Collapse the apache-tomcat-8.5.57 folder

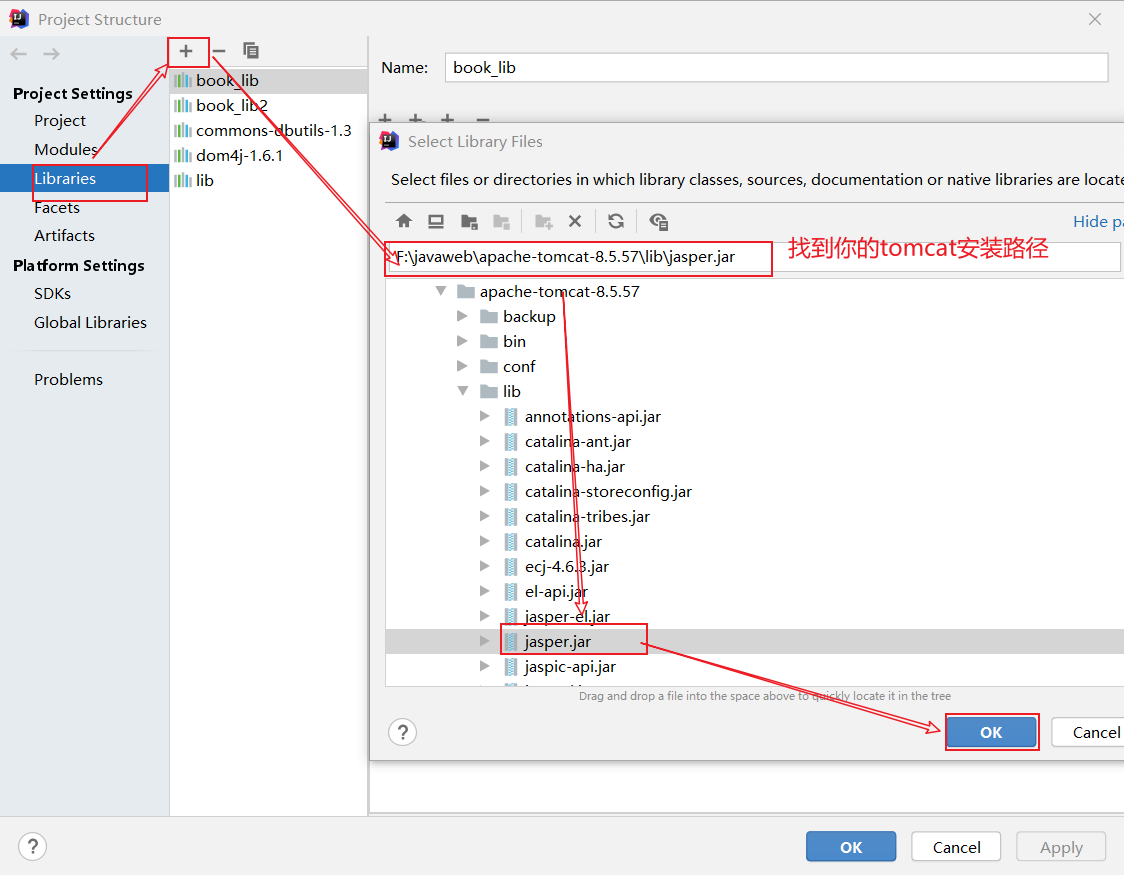[x=441, y=291]
